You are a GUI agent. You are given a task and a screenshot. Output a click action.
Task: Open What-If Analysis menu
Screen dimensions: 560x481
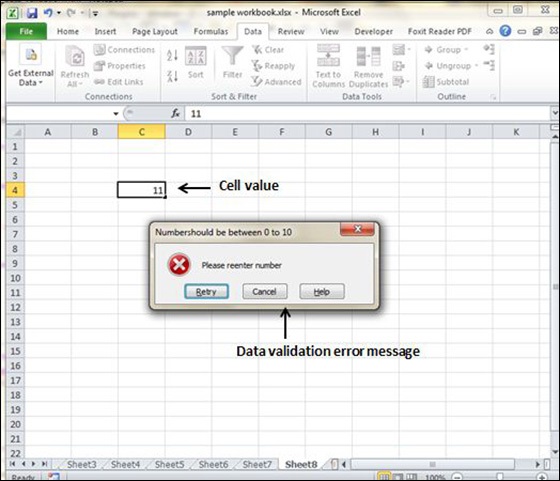401,82
